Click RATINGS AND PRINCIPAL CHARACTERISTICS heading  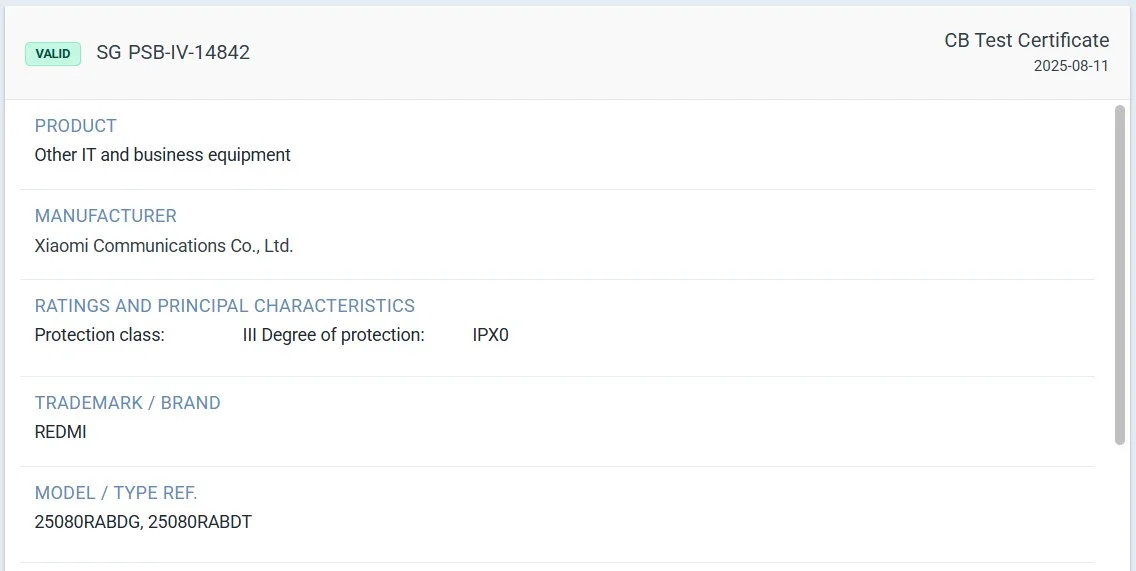point(224,306)
